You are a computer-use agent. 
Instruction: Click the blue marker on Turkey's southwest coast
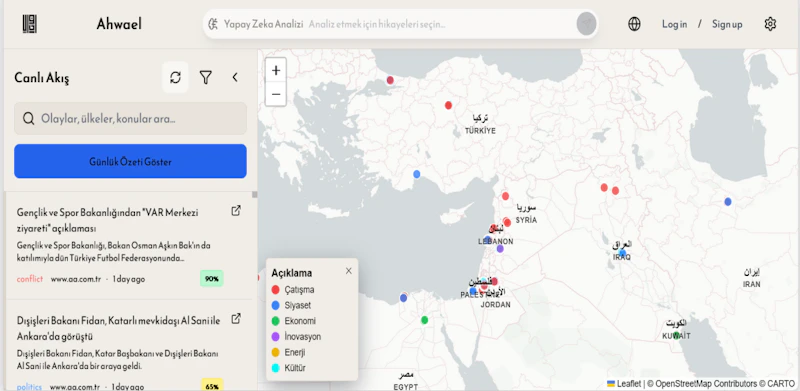(x=417, y=174)
